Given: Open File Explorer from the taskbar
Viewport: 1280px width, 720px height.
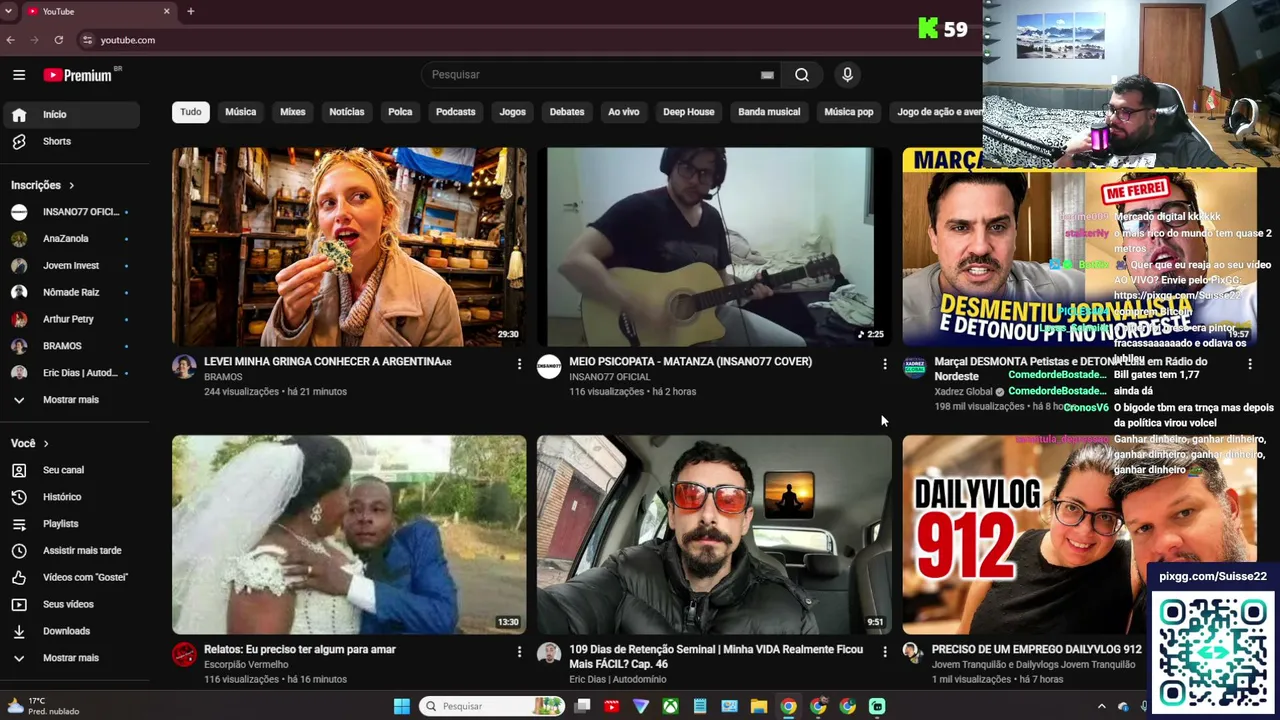Looking at the screenshot, I should tap(759, 706).
